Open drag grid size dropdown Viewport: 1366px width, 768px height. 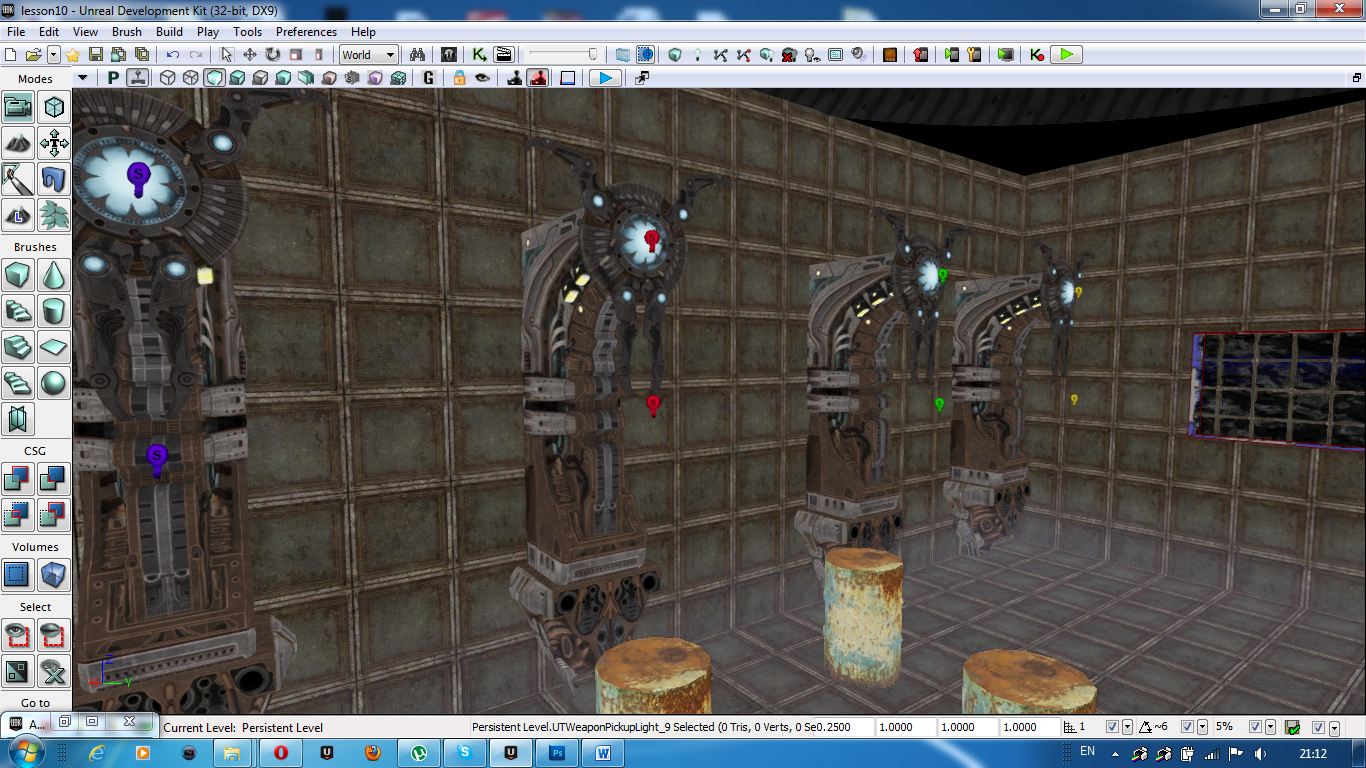coord(1128,727)
